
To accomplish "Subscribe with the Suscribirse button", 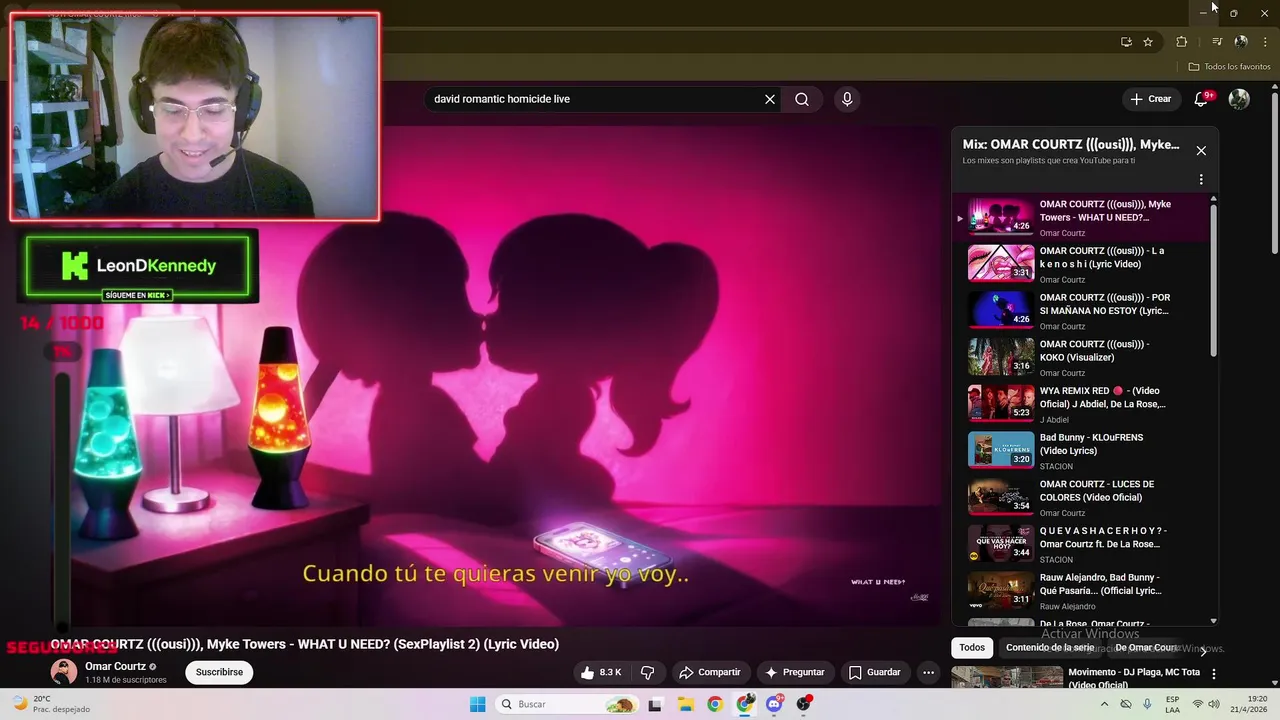I will coord(219,672).
